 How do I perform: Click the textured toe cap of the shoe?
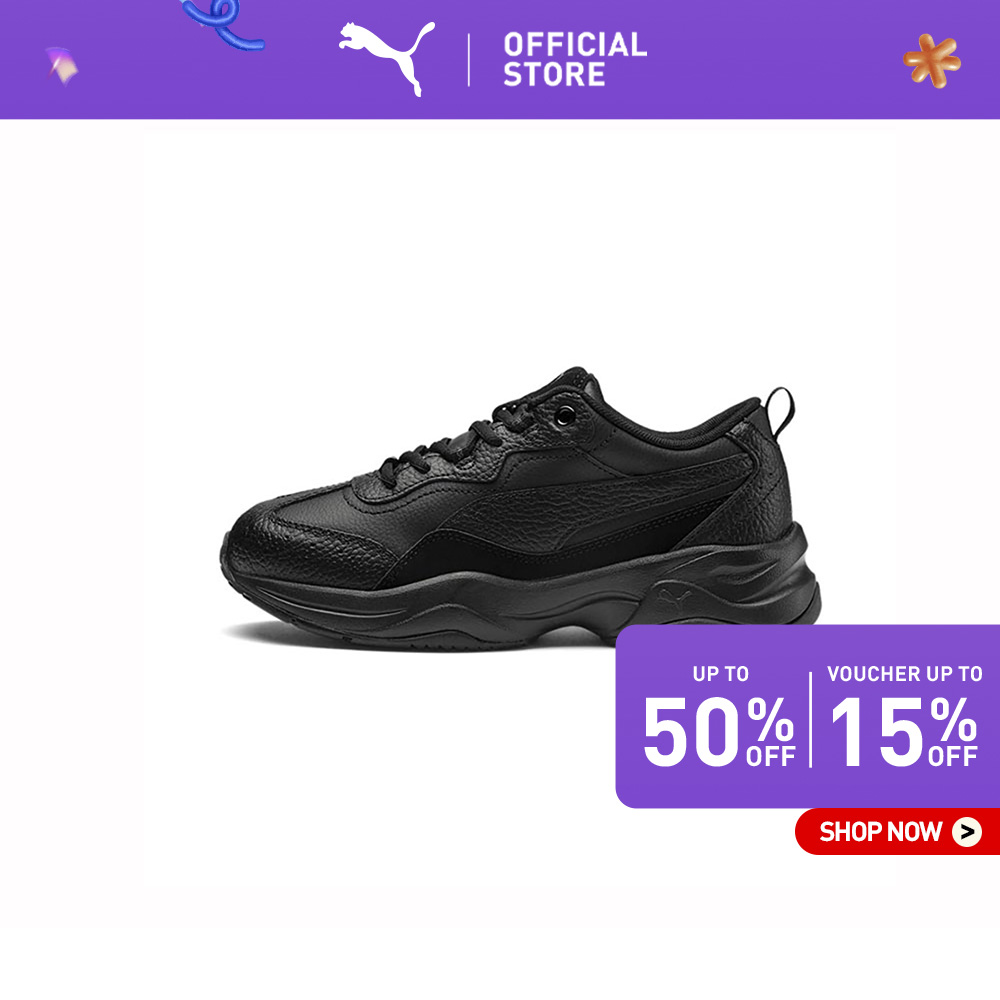tap(300, 542)
